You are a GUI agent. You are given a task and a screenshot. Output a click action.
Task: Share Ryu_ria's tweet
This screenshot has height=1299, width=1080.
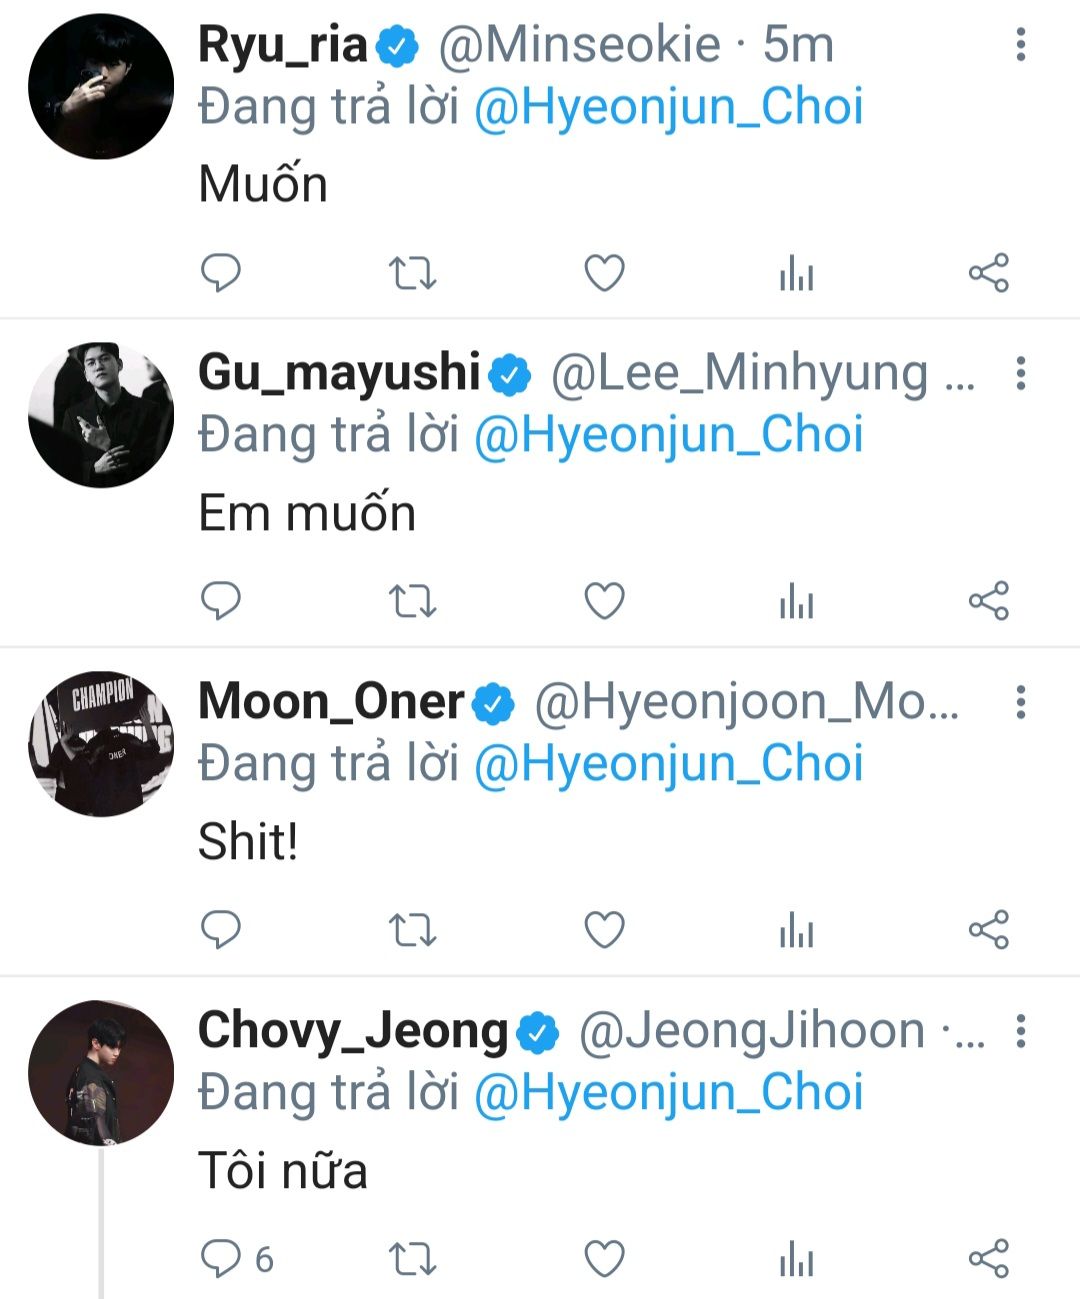[988, 272]
